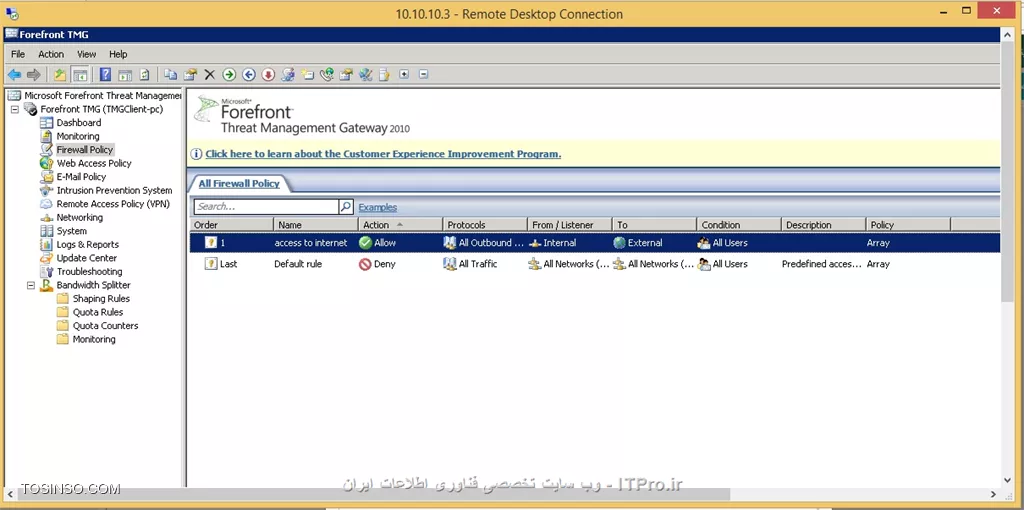Click the 'access to internet' rule name
1024x510 pixels.
(311, 243)
